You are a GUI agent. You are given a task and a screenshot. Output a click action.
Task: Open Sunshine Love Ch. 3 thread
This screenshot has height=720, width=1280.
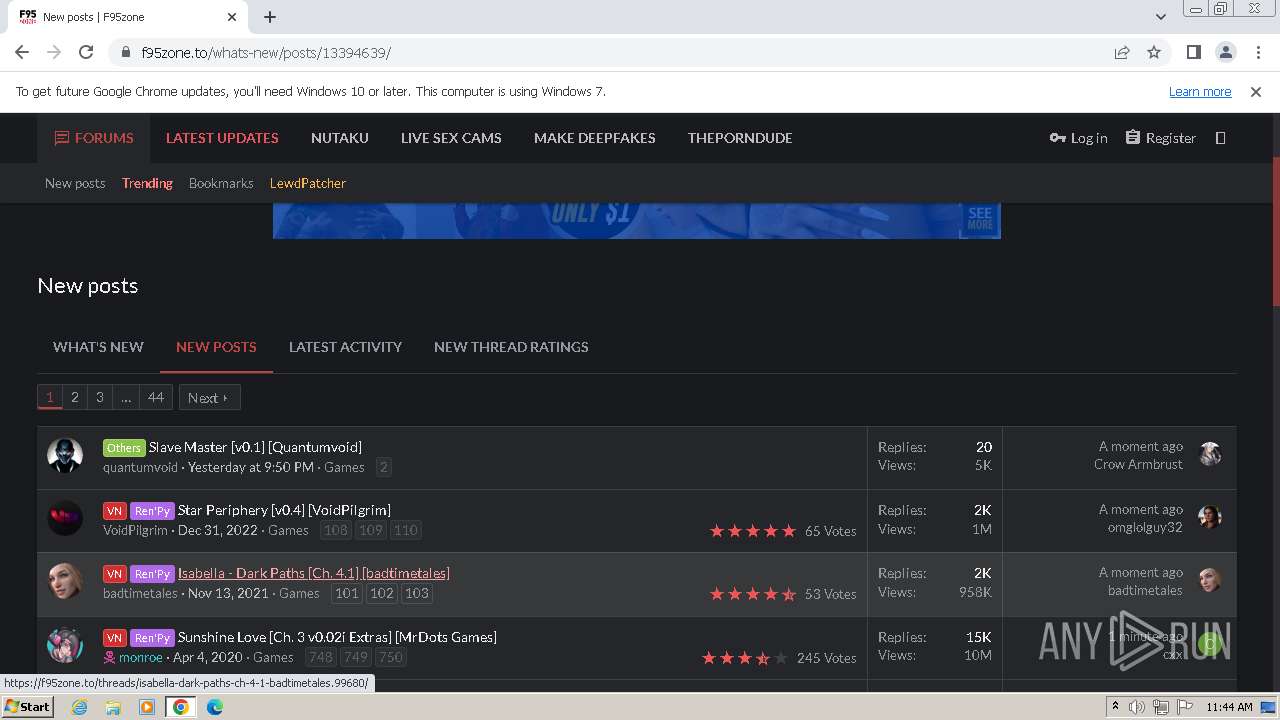coord(337,637)
